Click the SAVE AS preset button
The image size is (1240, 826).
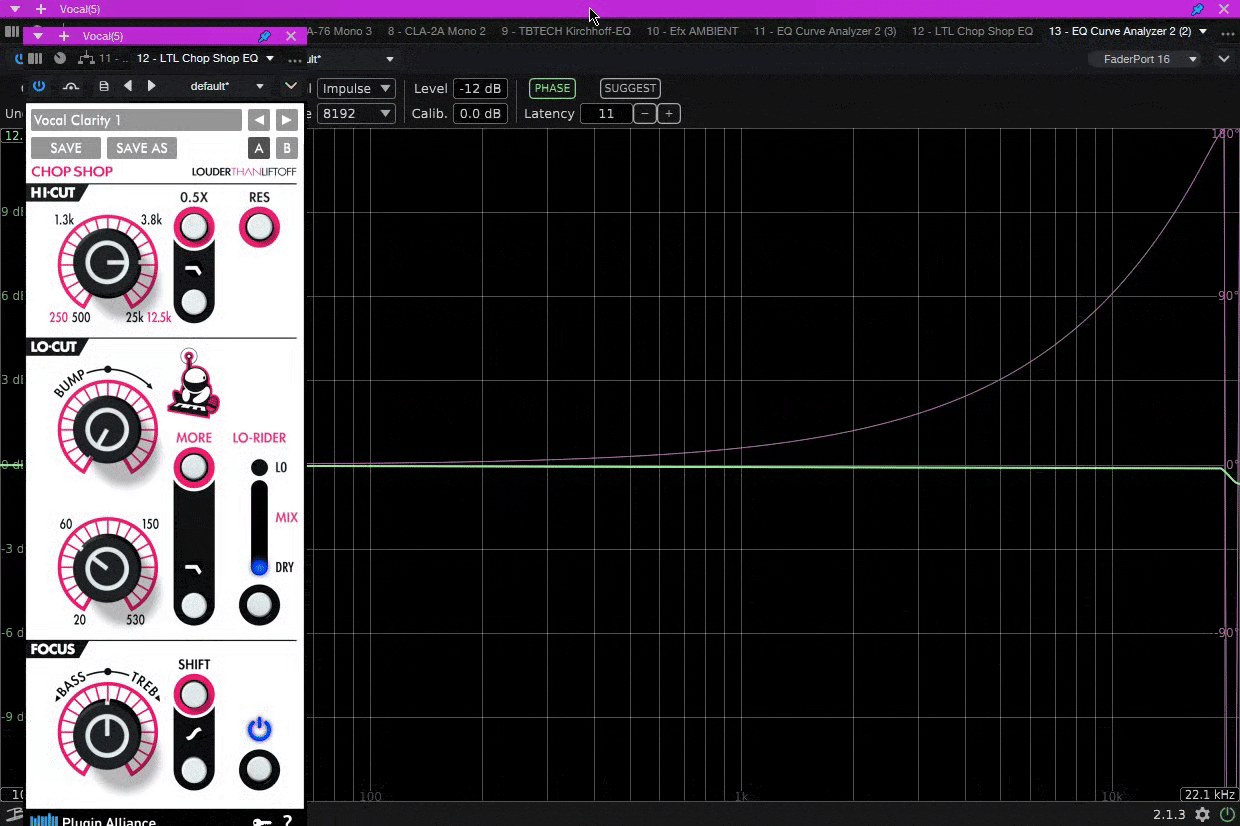point(142,148)
